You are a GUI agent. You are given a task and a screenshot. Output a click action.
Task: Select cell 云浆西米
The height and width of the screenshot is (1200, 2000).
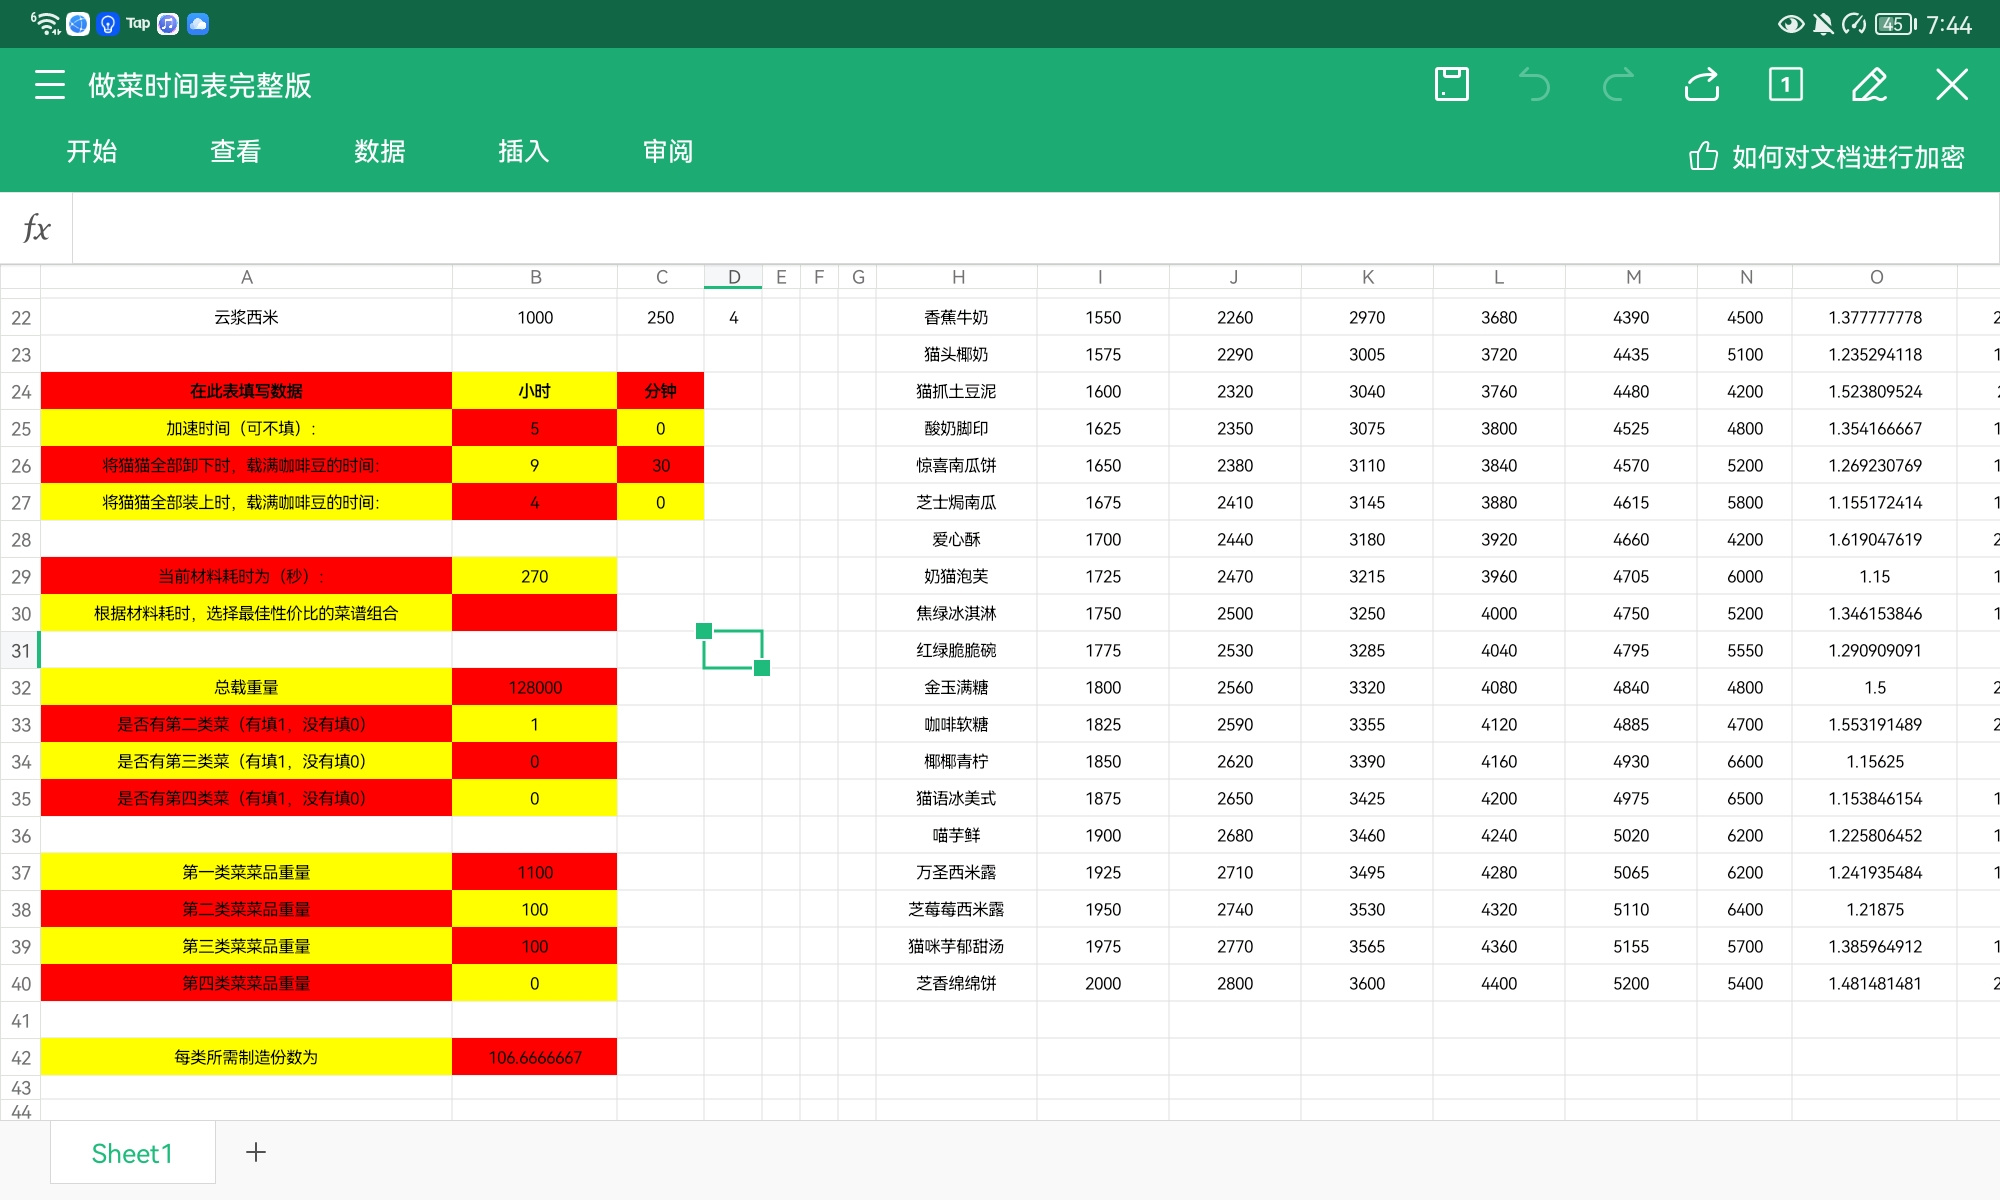coord(246,317)
